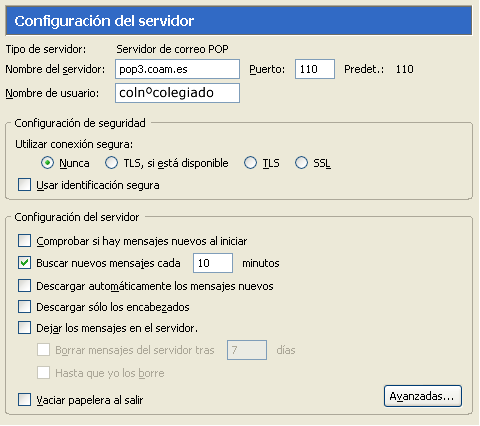The image size is (480, 426).
Task: Check Descargar sólo los encabezados
Action: pyautogui.click(x=24, y=307)
